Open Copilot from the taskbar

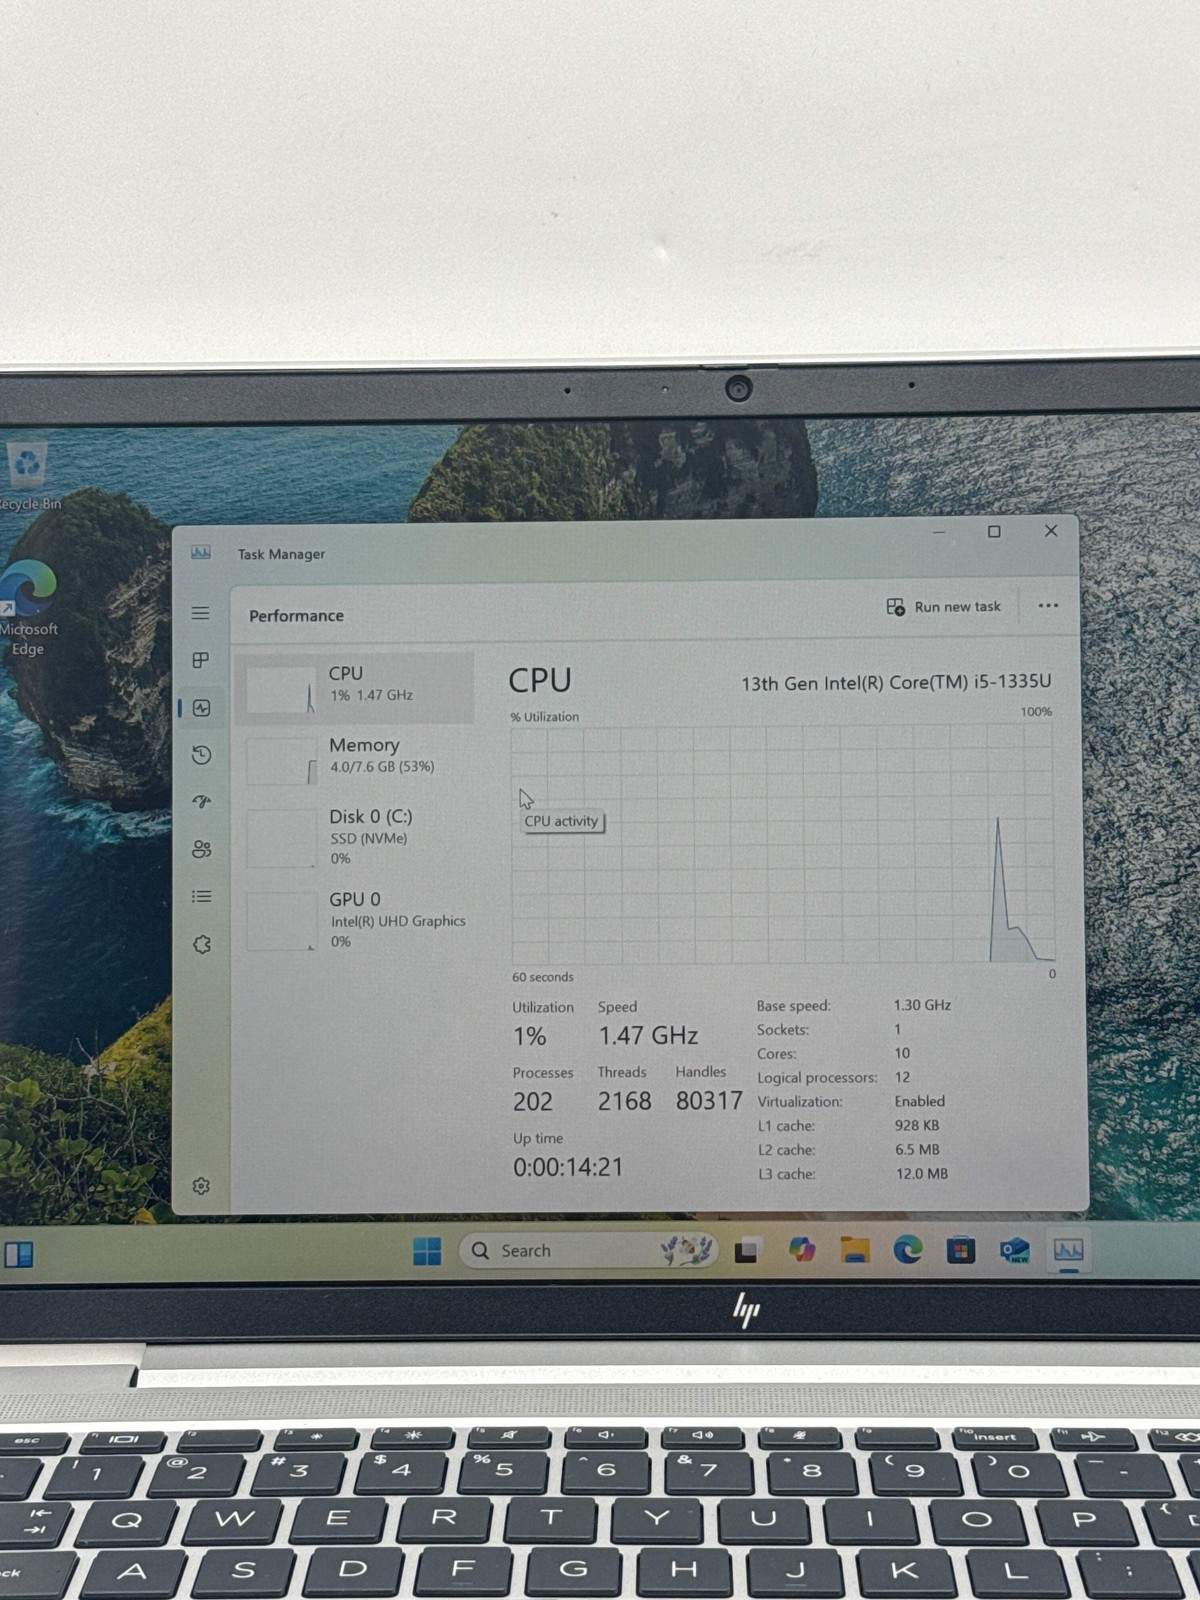[801, 1250]
